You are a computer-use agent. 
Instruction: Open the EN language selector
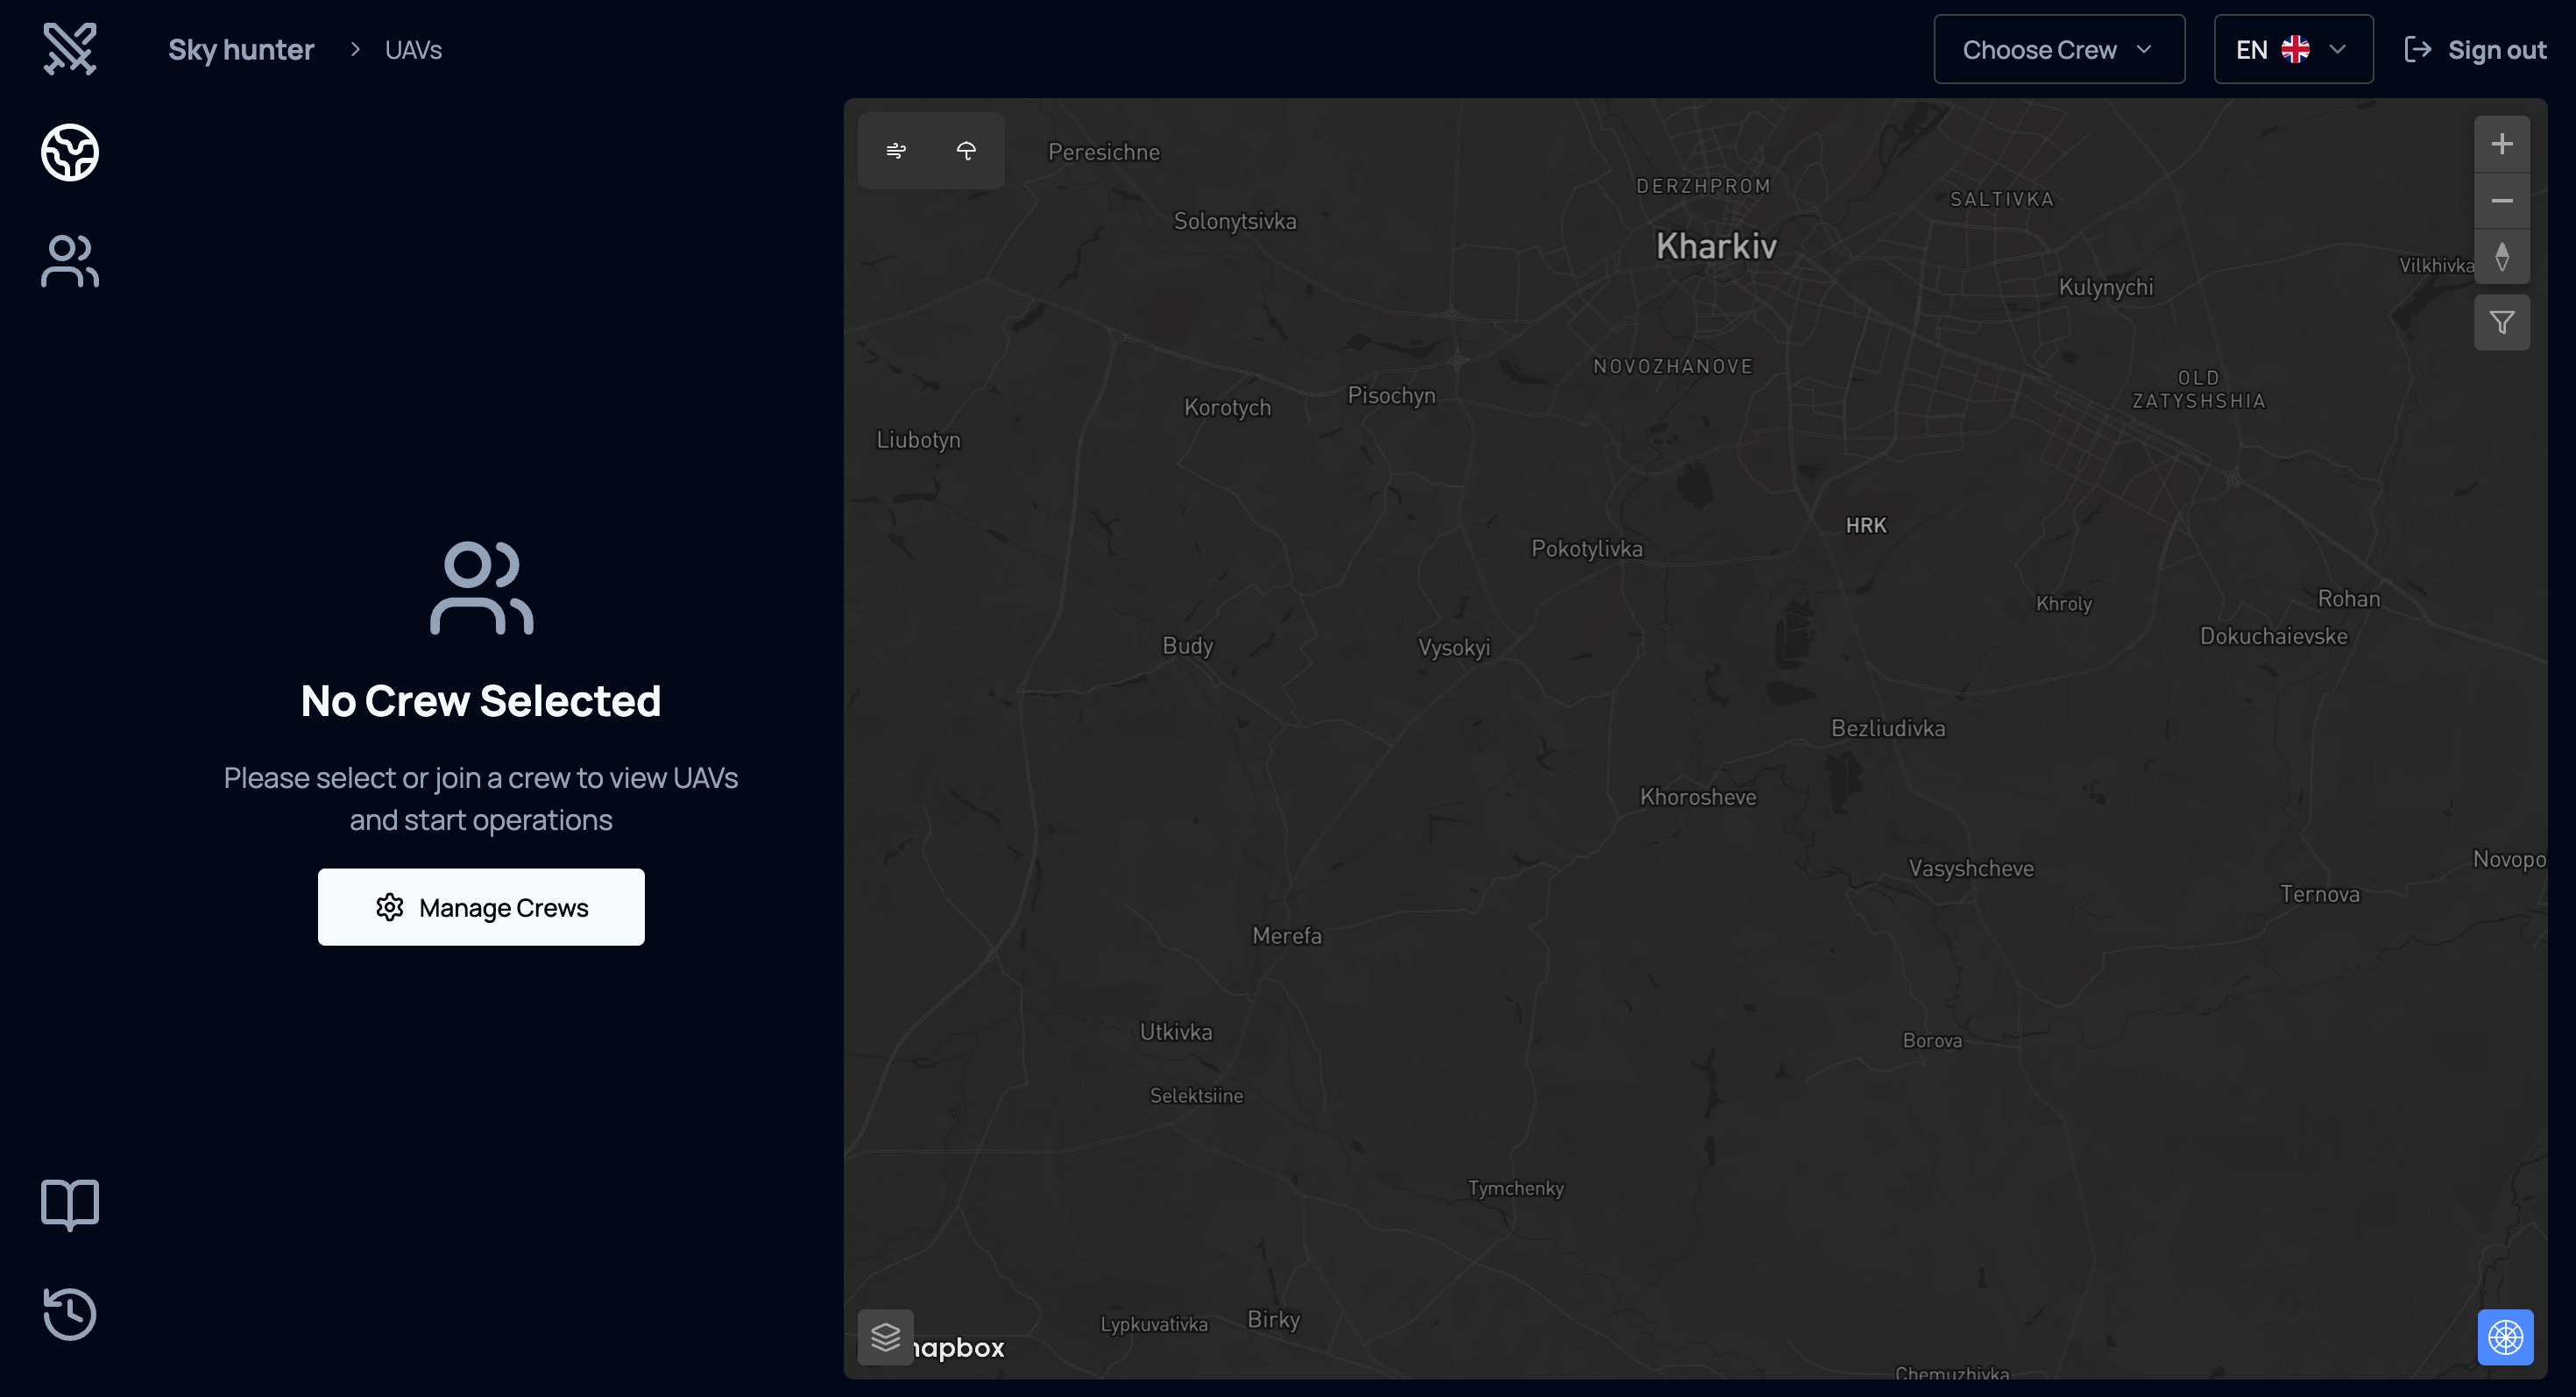(x=2272, y=50)
